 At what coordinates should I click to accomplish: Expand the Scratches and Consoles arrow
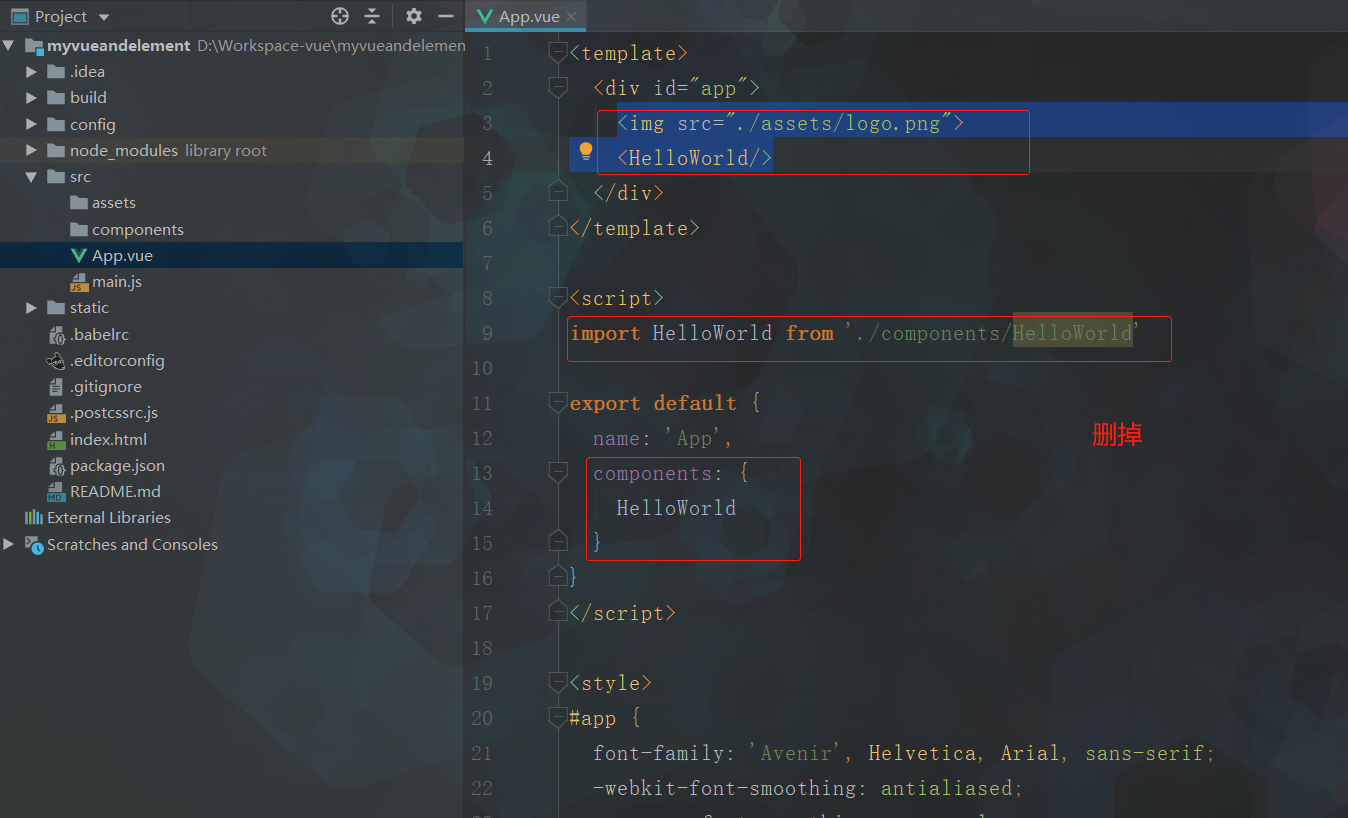(10, 544)
